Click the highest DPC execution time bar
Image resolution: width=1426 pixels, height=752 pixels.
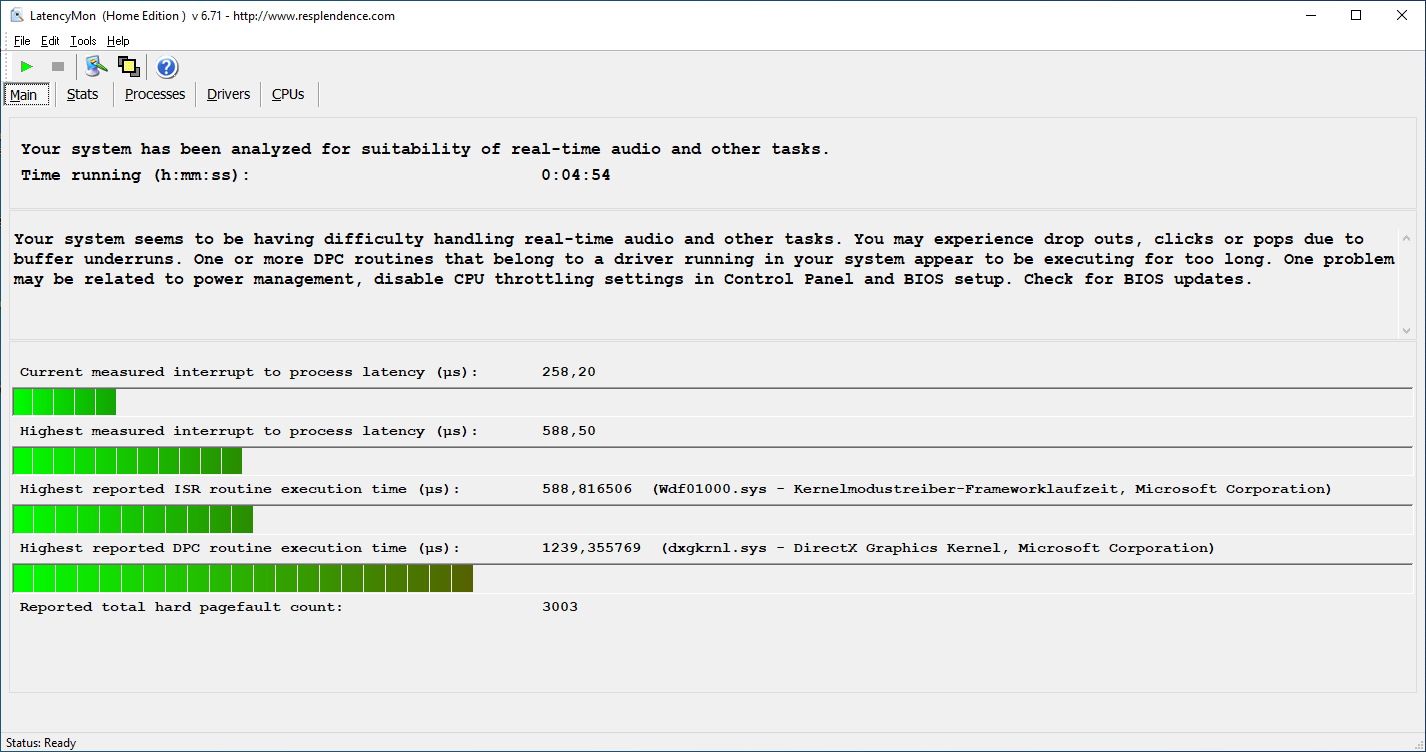tap(712, 579)
